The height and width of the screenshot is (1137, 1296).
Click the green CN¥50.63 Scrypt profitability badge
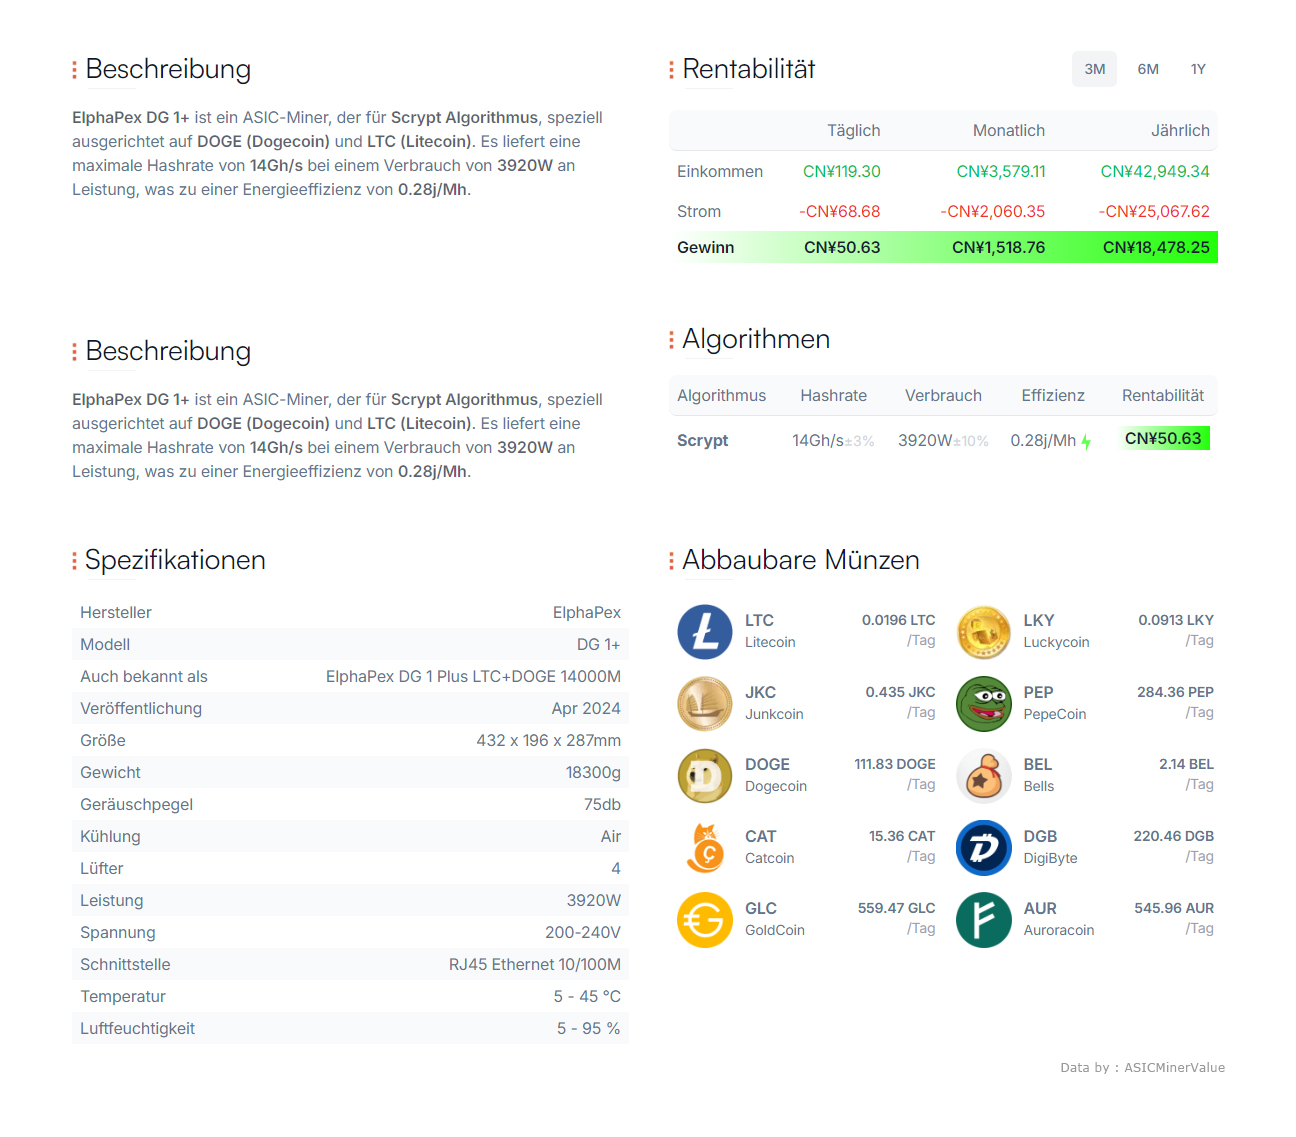coord(1163,438)
